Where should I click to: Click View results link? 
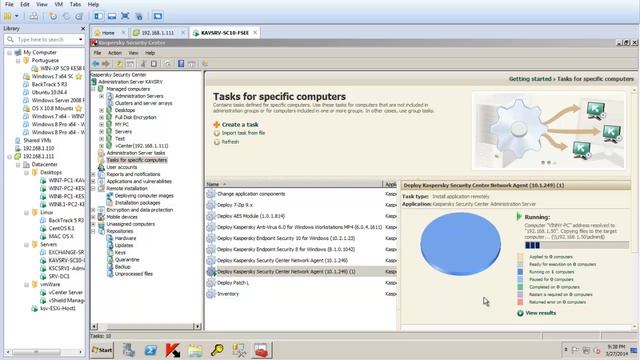(540, 313)
